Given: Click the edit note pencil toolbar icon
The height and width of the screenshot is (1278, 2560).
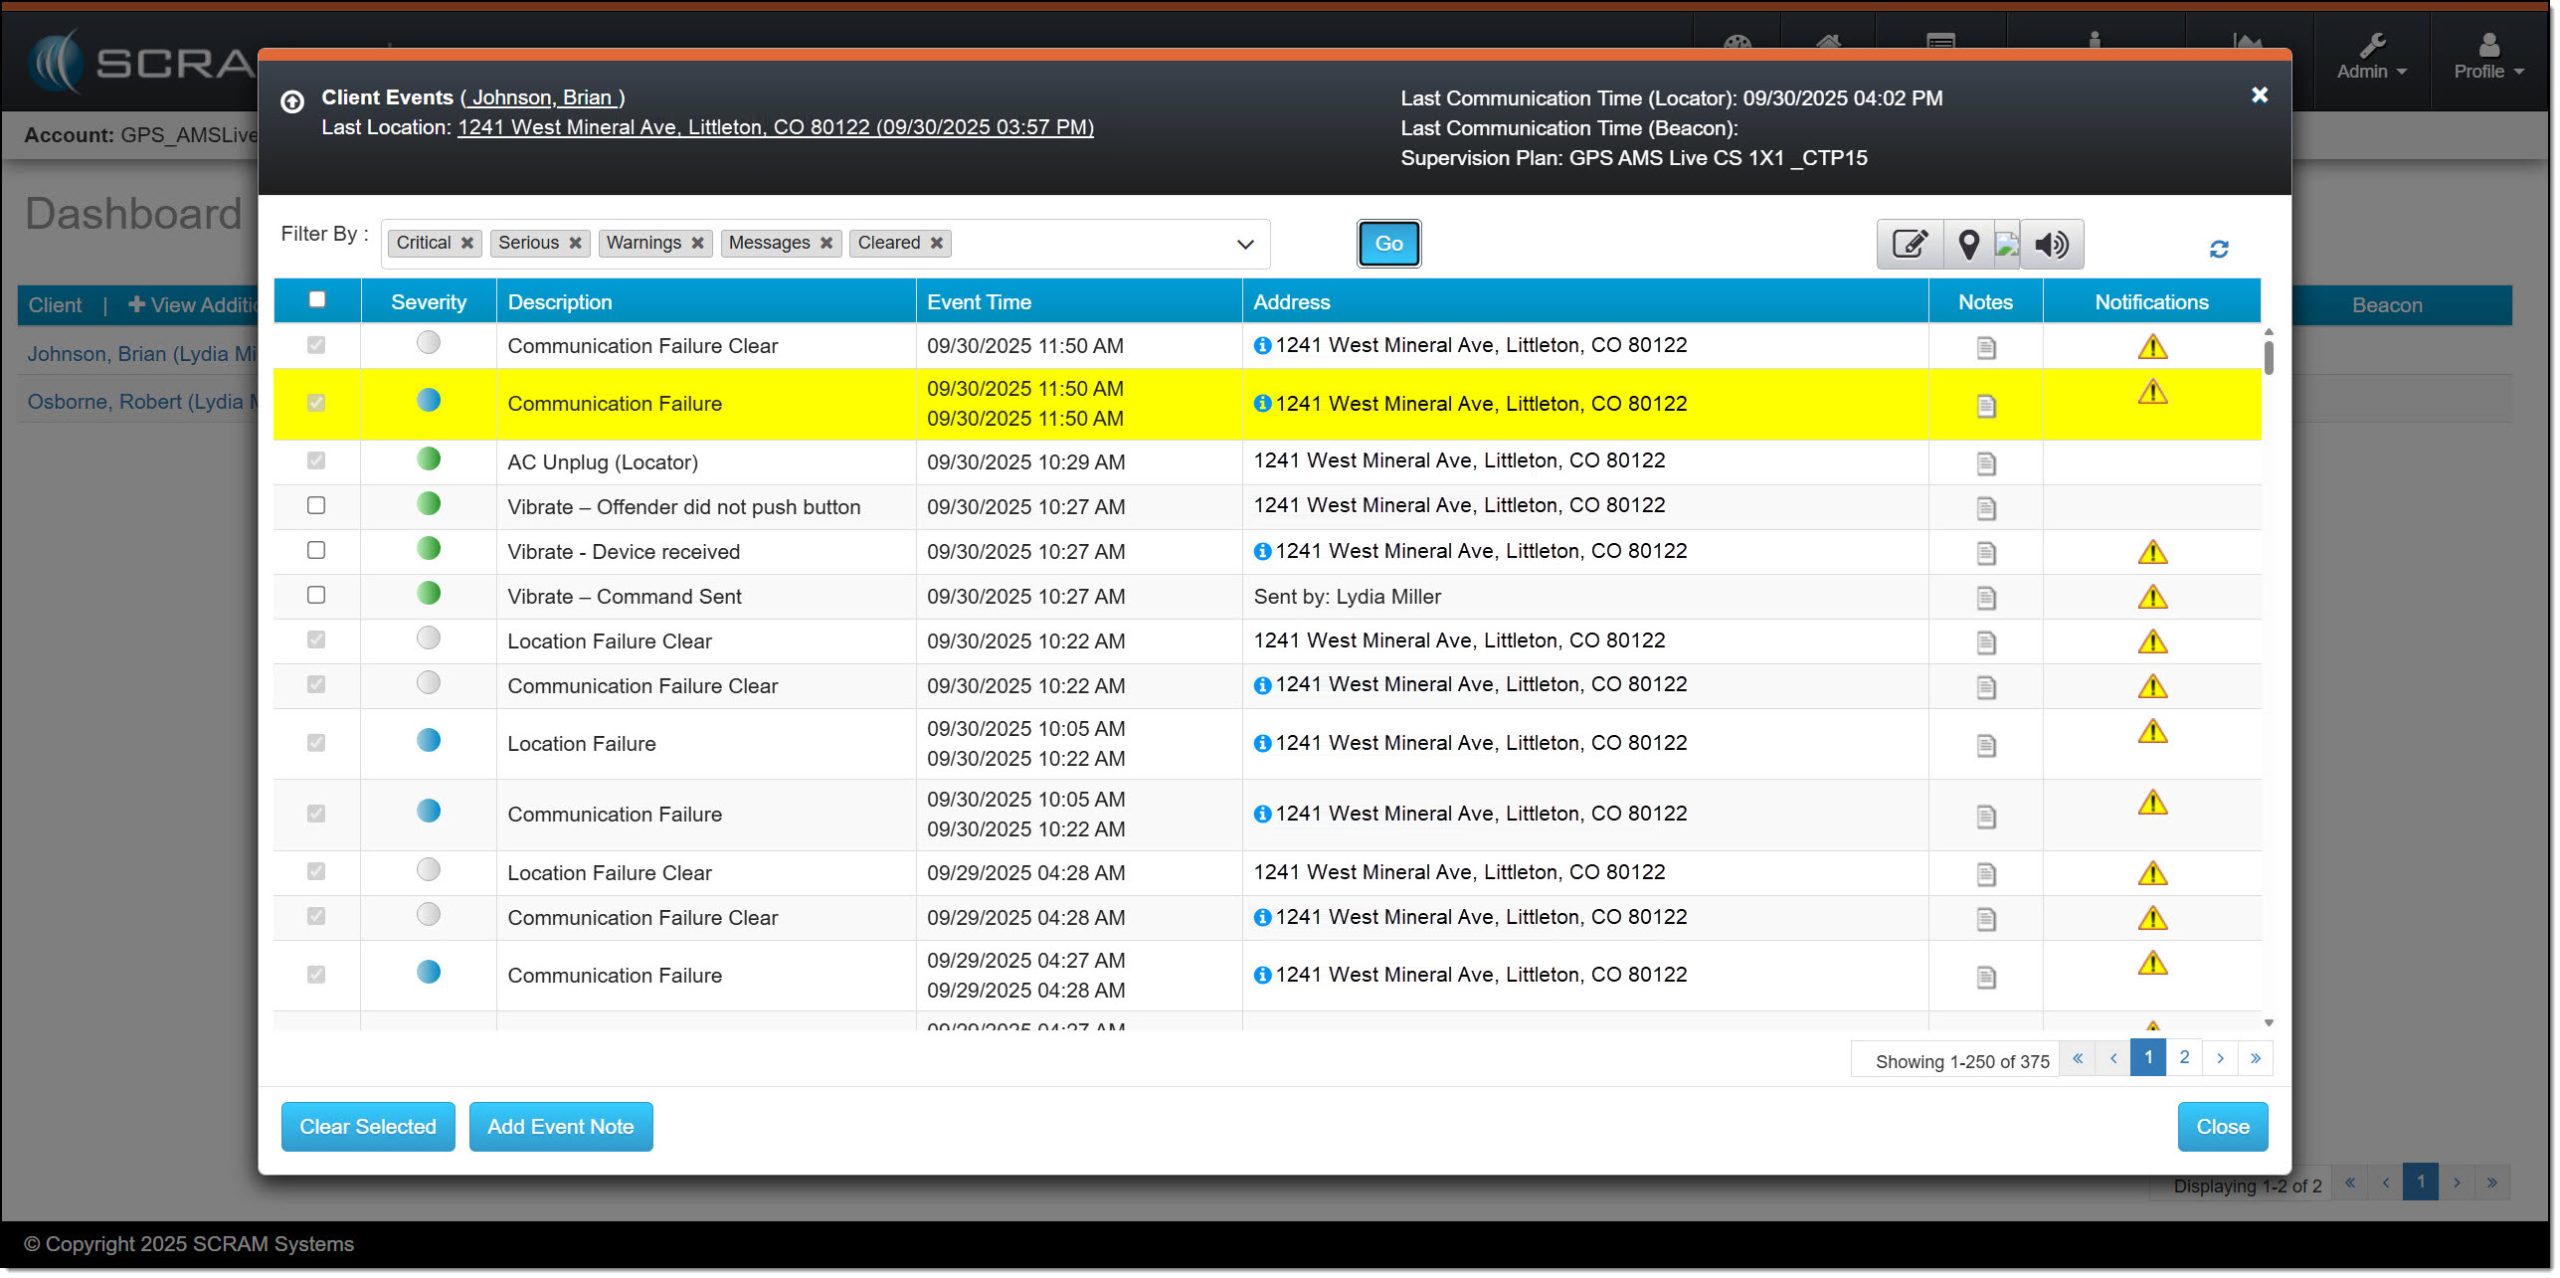Looking at the screenshot, I should [1909, 244].
